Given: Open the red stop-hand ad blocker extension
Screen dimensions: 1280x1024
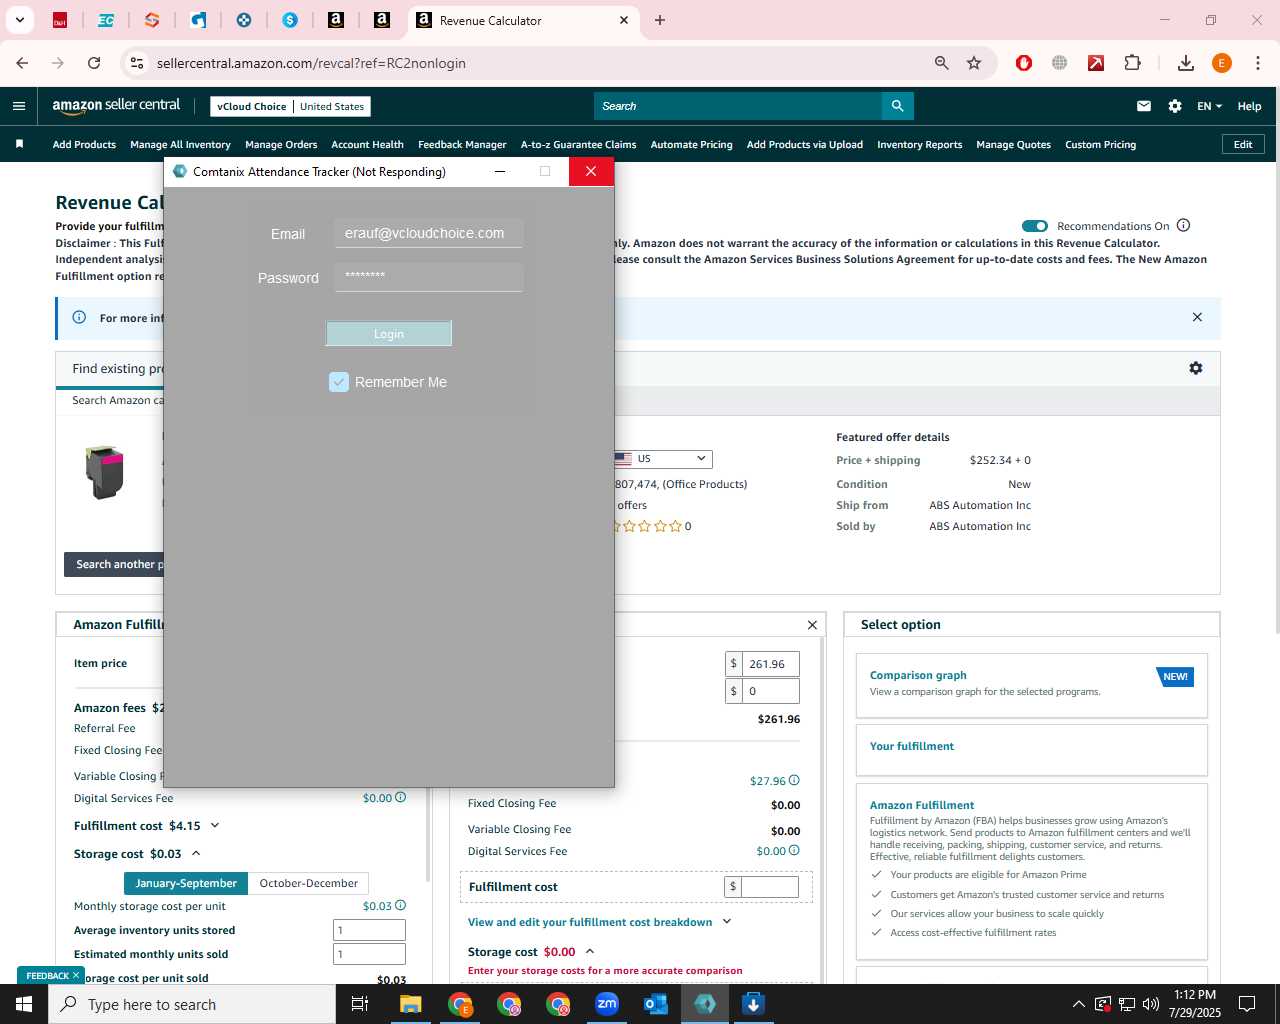Looking at the screenshot, I should pos(1024,63).
